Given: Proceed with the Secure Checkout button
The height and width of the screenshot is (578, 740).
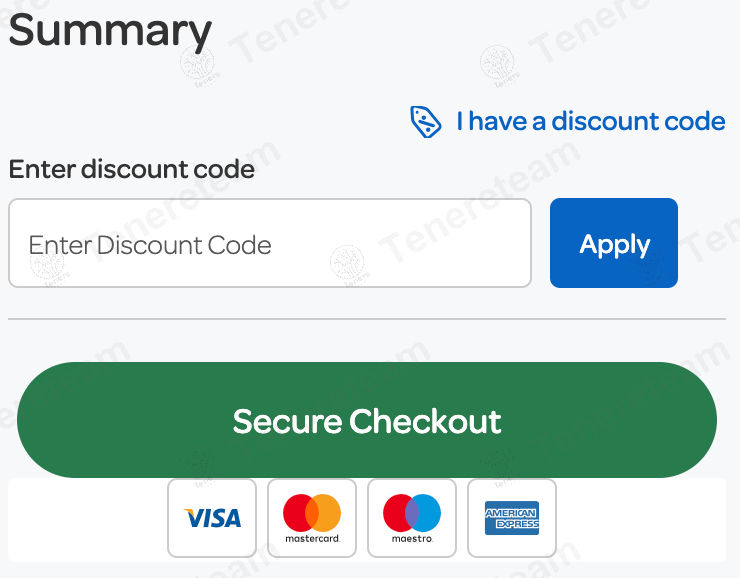Looking at the screenshot, I should point(367,421).
